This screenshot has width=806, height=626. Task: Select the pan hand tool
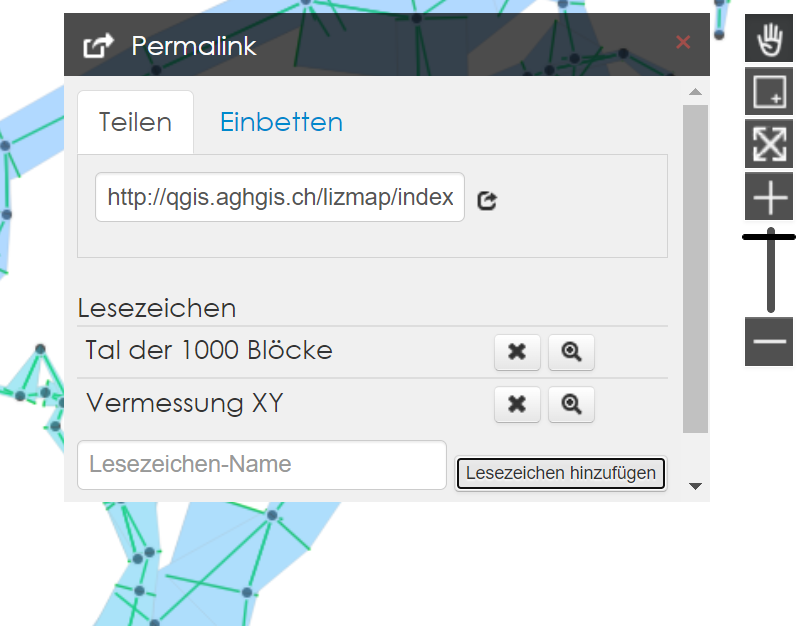[769, 41]
